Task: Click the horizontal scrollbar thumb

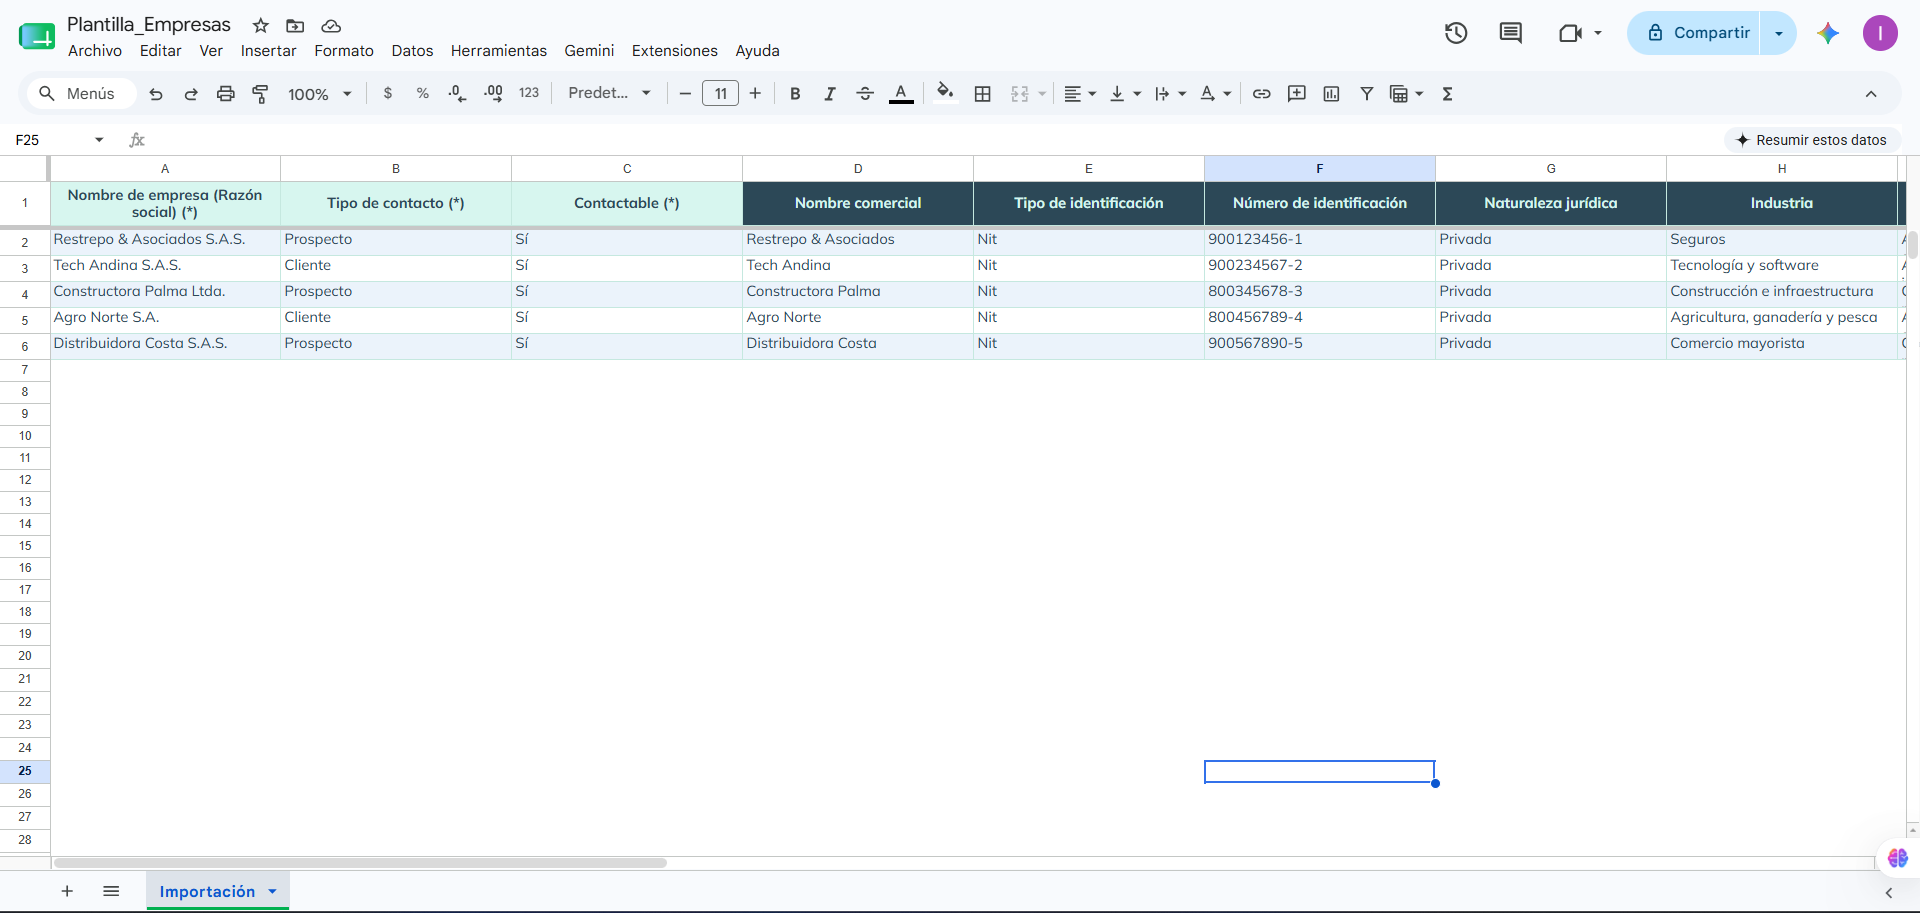Action: pos(360,863)
